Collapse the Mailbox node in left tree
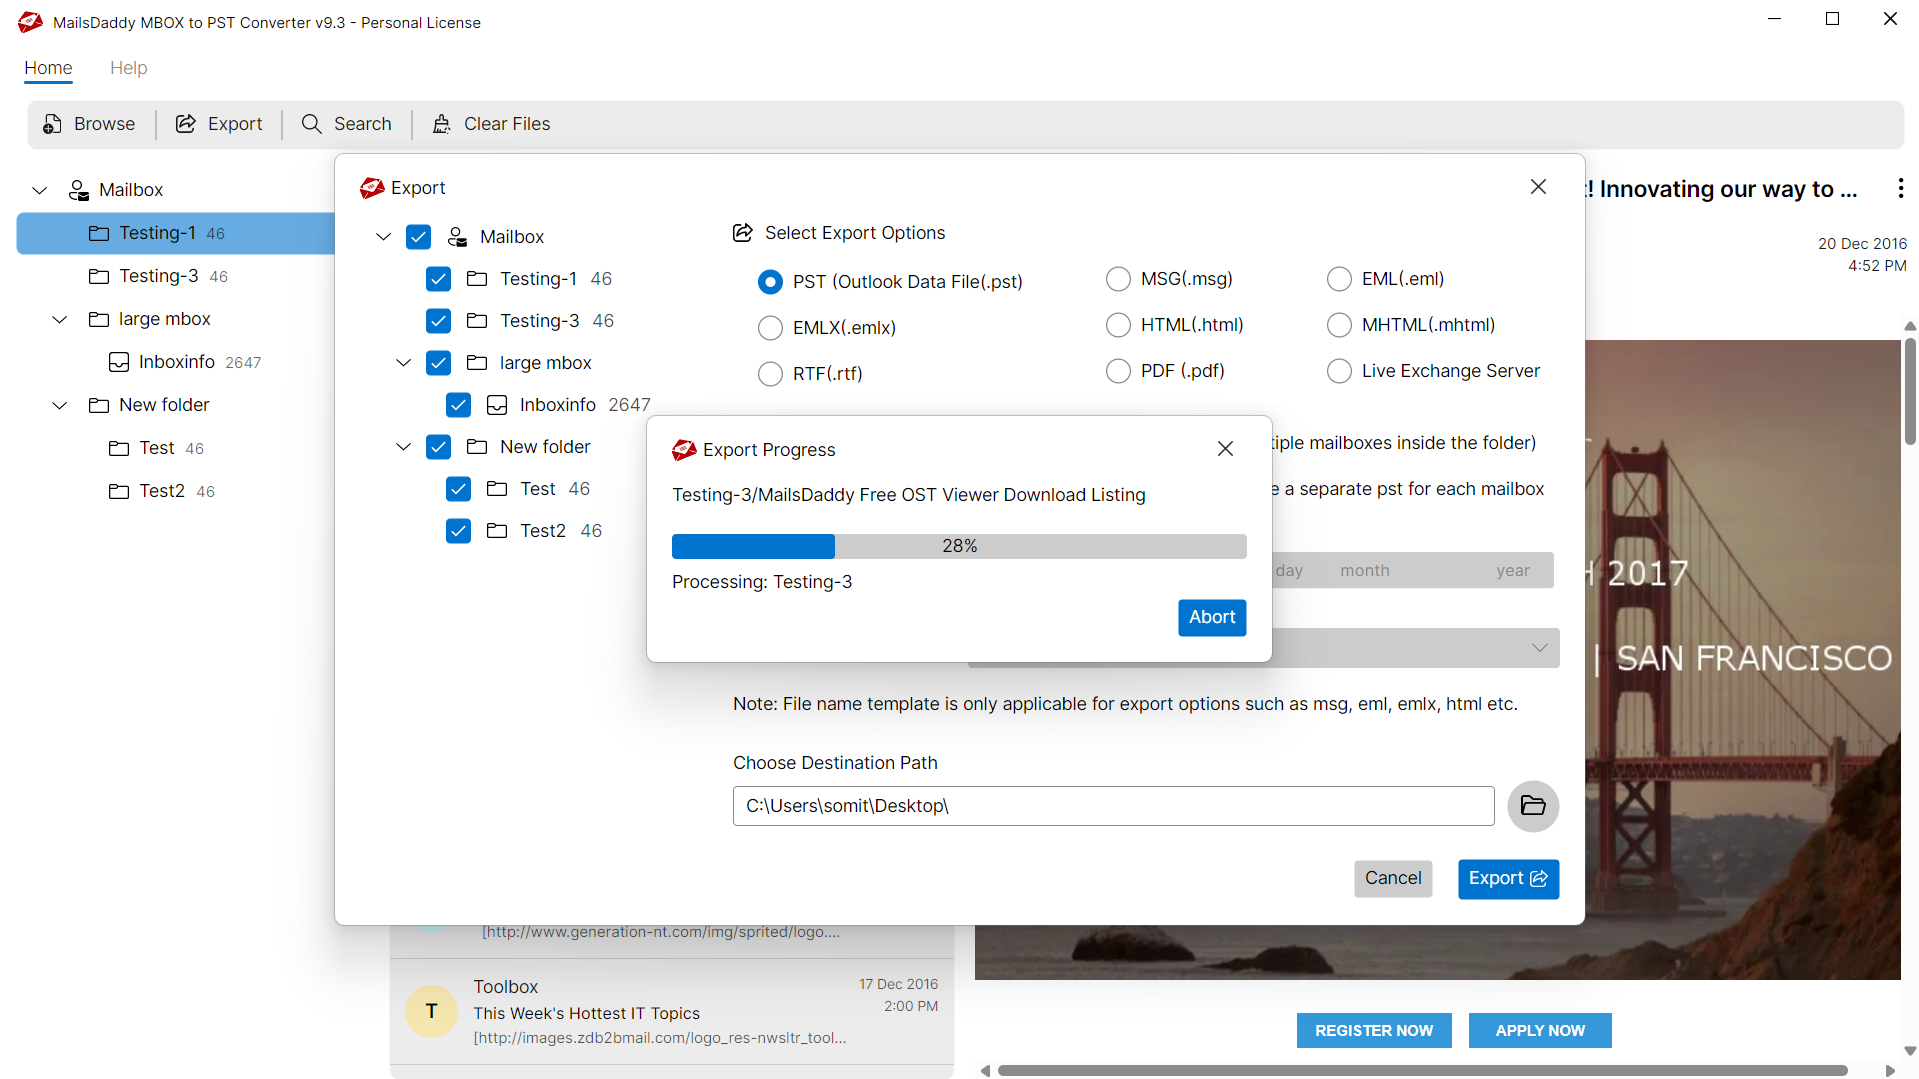Image resolution: width=1919 pixels, height=1079 pixels. 40,190
